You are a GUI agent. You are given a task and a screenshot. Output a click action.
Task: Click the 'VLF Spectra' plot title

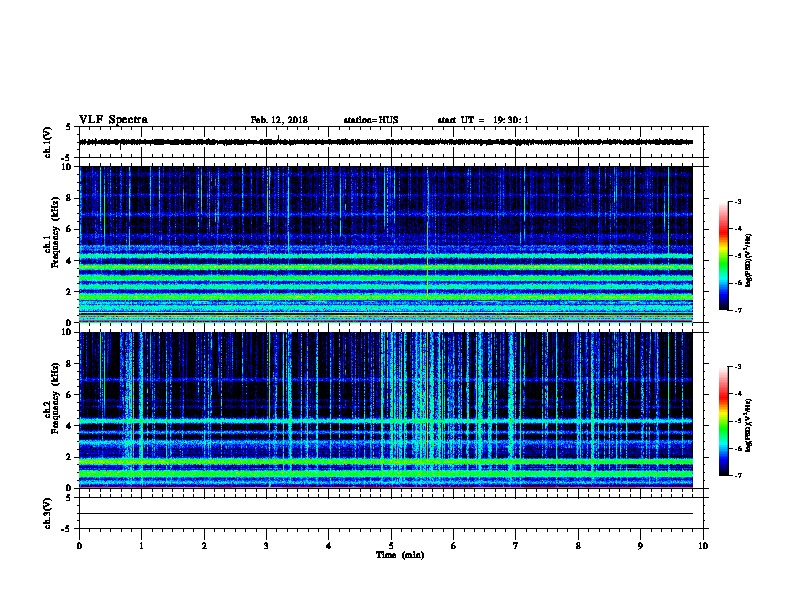pos(113,120)
